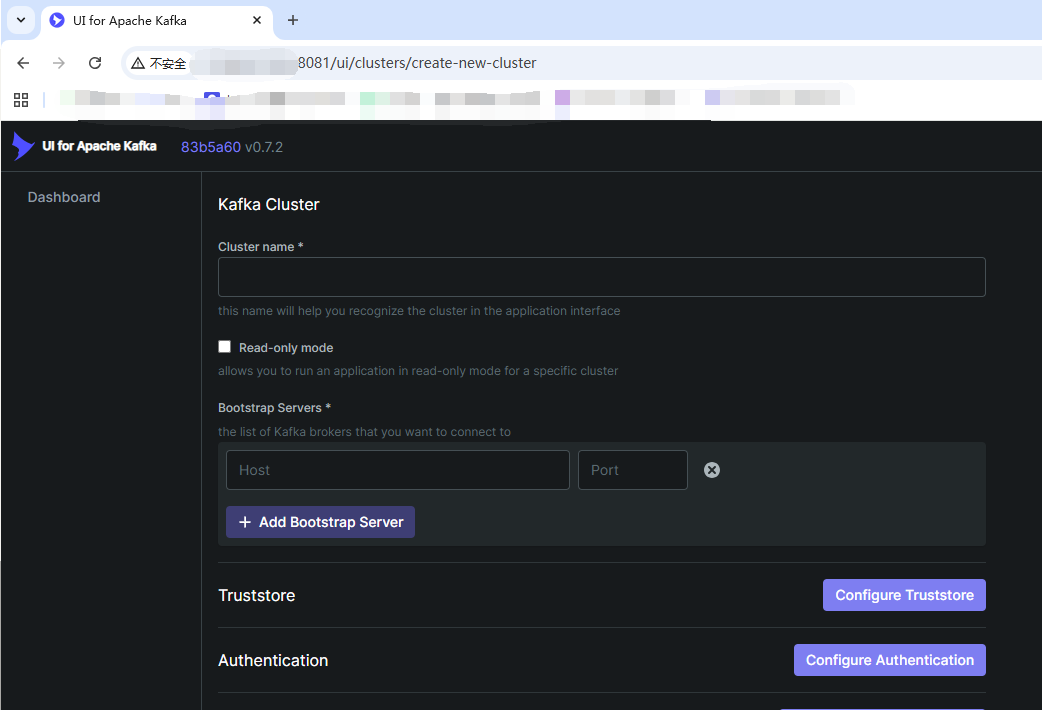Click the Authentication section label
The width and height of the screenshot is (1042, 710).
pyautogui.click(x=273, y=660)
